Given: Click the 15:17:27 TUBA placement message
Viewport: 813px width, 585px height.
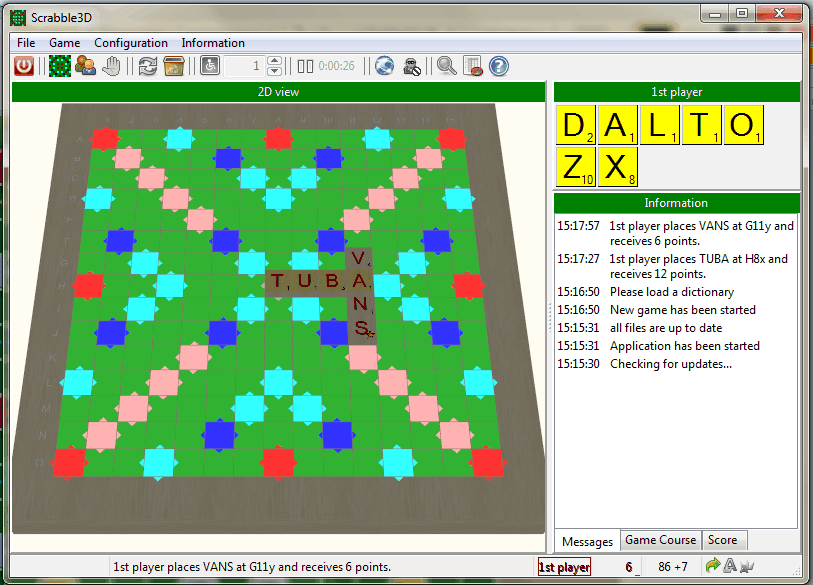Looking at the screenshot, I should point(672,266).
